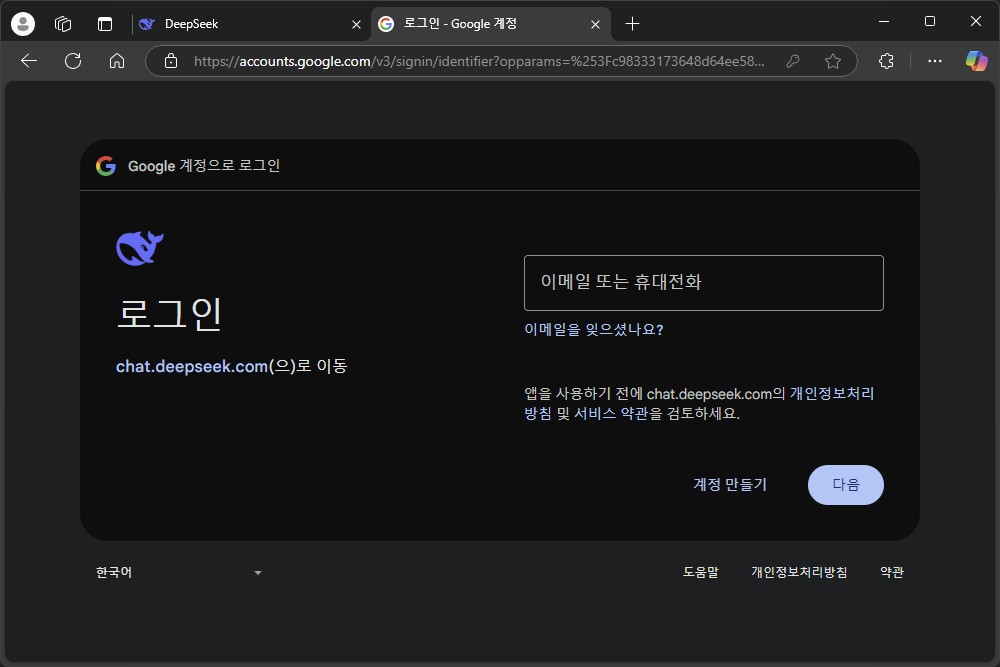Image resolution: width=1000 pixels, height=667 pixels.
Task: Click the 다음 button
Action: pos(846,485)
